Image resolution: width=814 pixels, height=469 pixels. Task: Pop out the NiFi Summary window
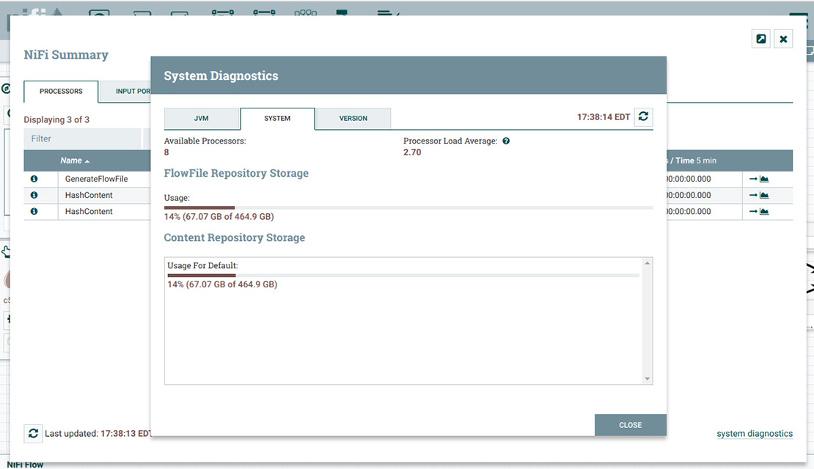click(761, 39)
